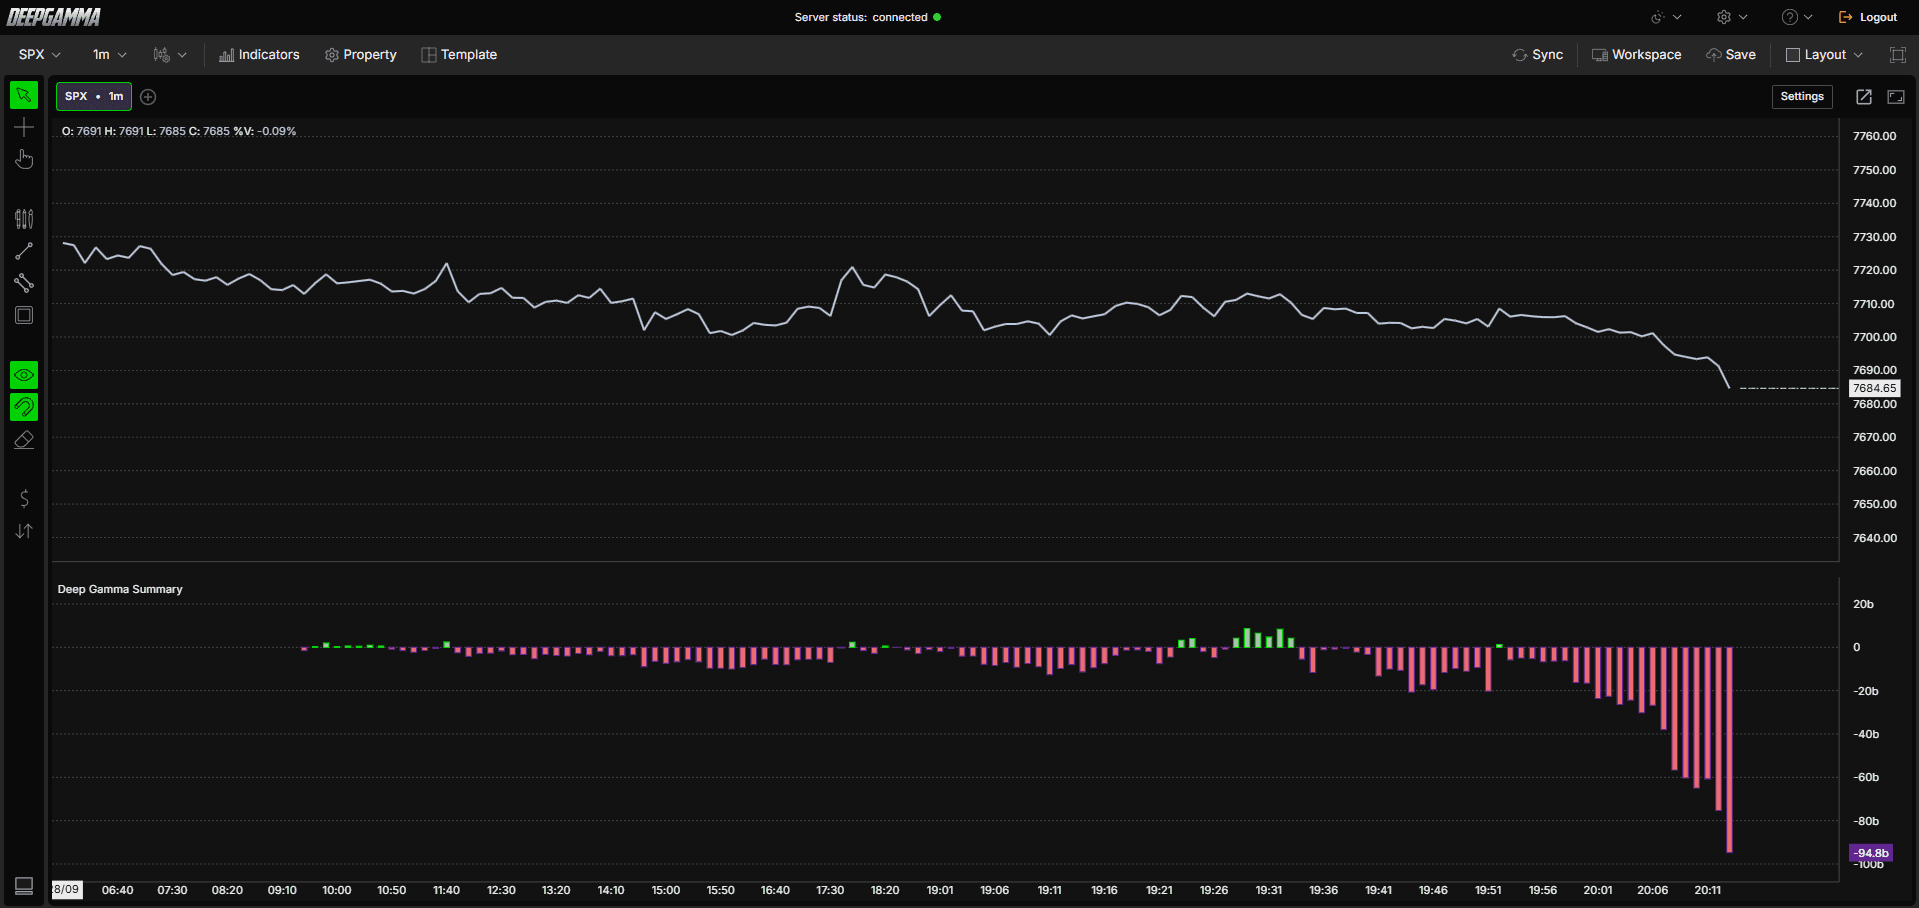Open the theme mode dropdown

[1666, 17]
